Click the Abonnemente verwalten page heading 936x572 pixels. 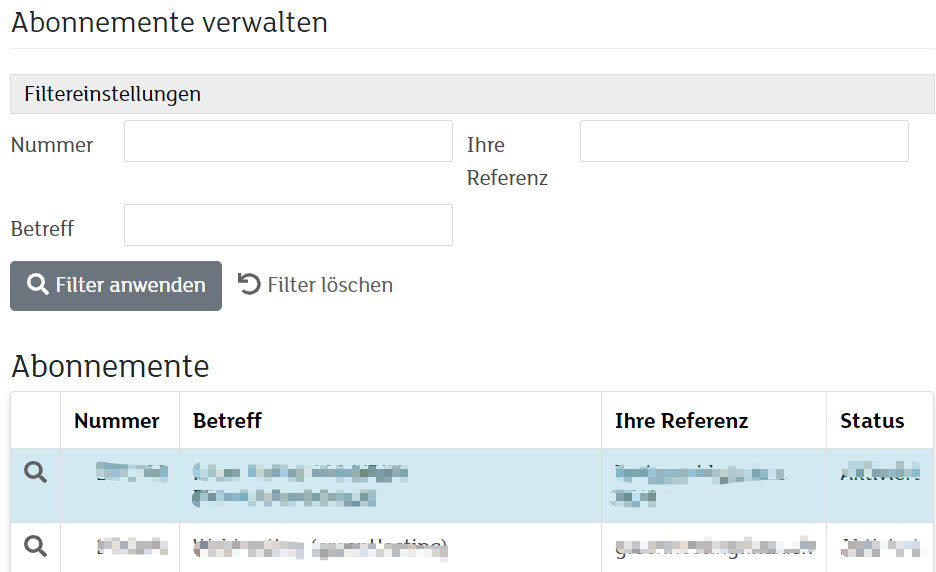[170, 23]
